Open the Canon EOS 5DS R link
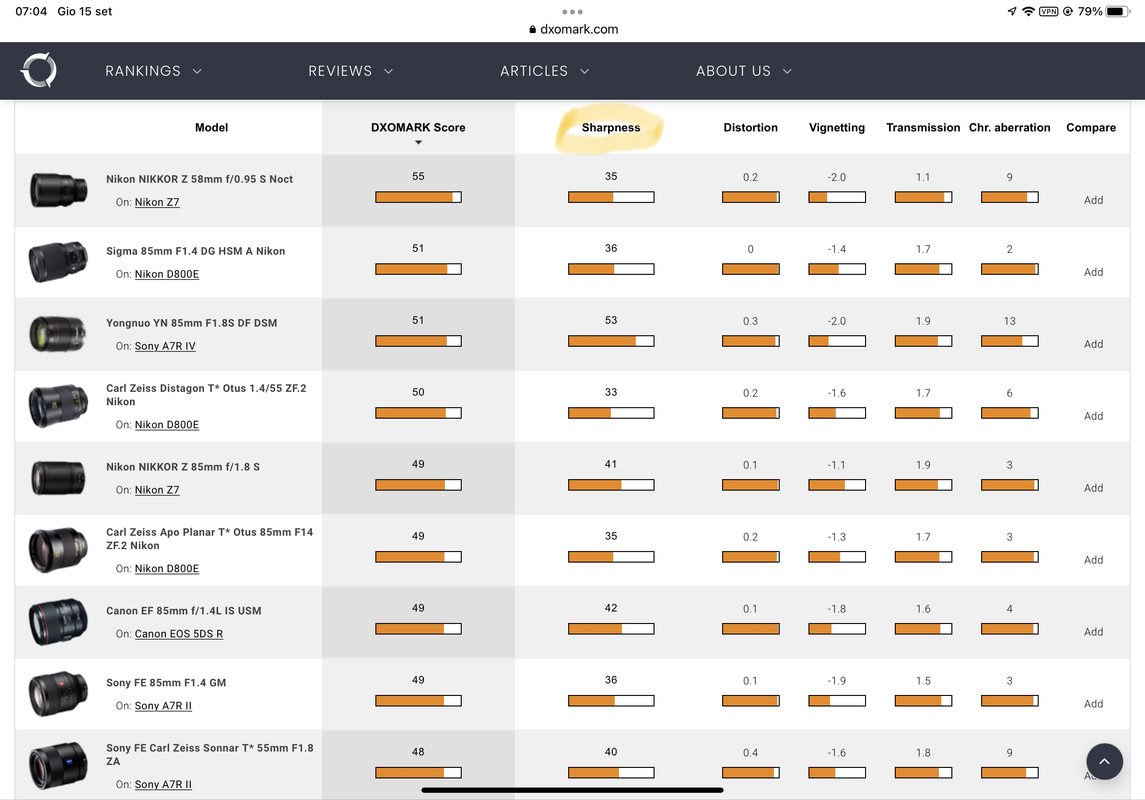The height and width of the screenshot is (800, 1145). [x=179, y=634]
